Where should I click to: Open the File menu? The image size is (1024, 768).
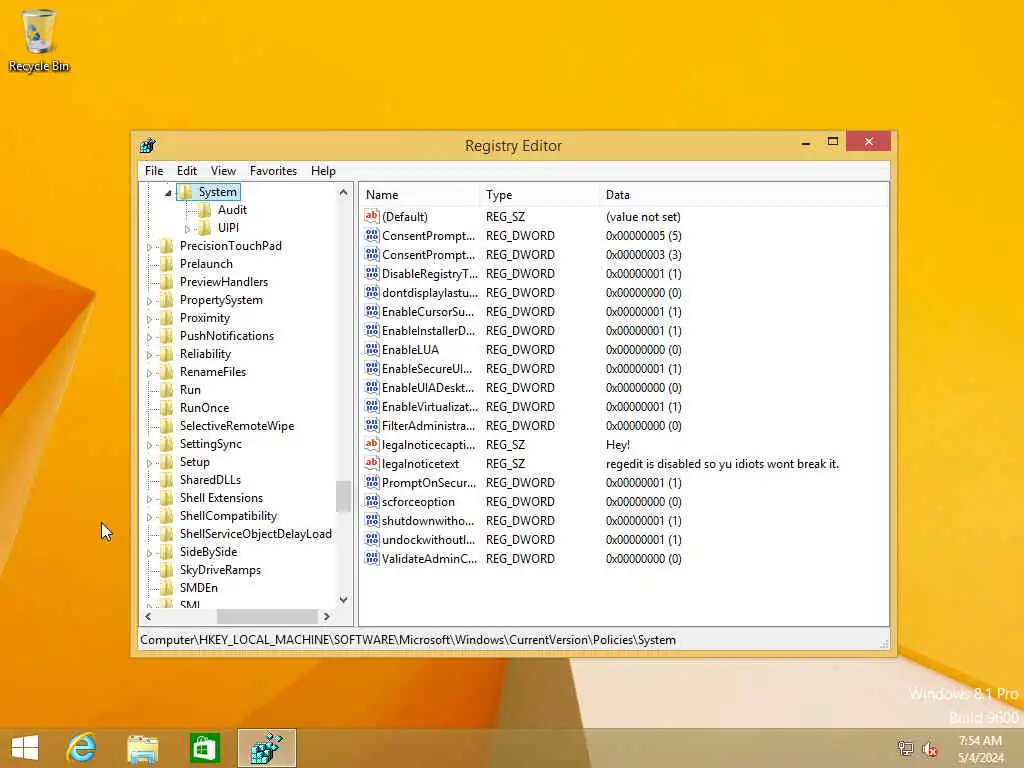[154, 170]
